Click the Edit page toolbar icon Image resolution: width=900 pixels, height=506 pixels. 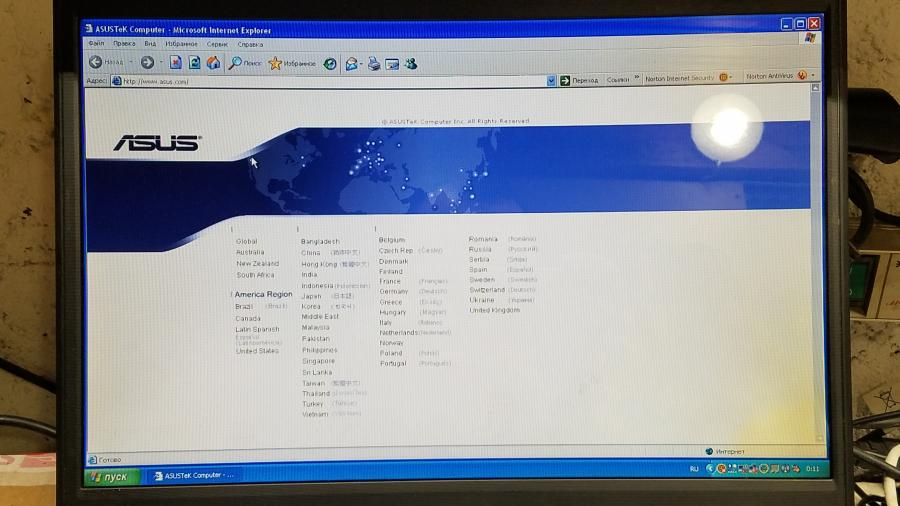click(392, 64)
